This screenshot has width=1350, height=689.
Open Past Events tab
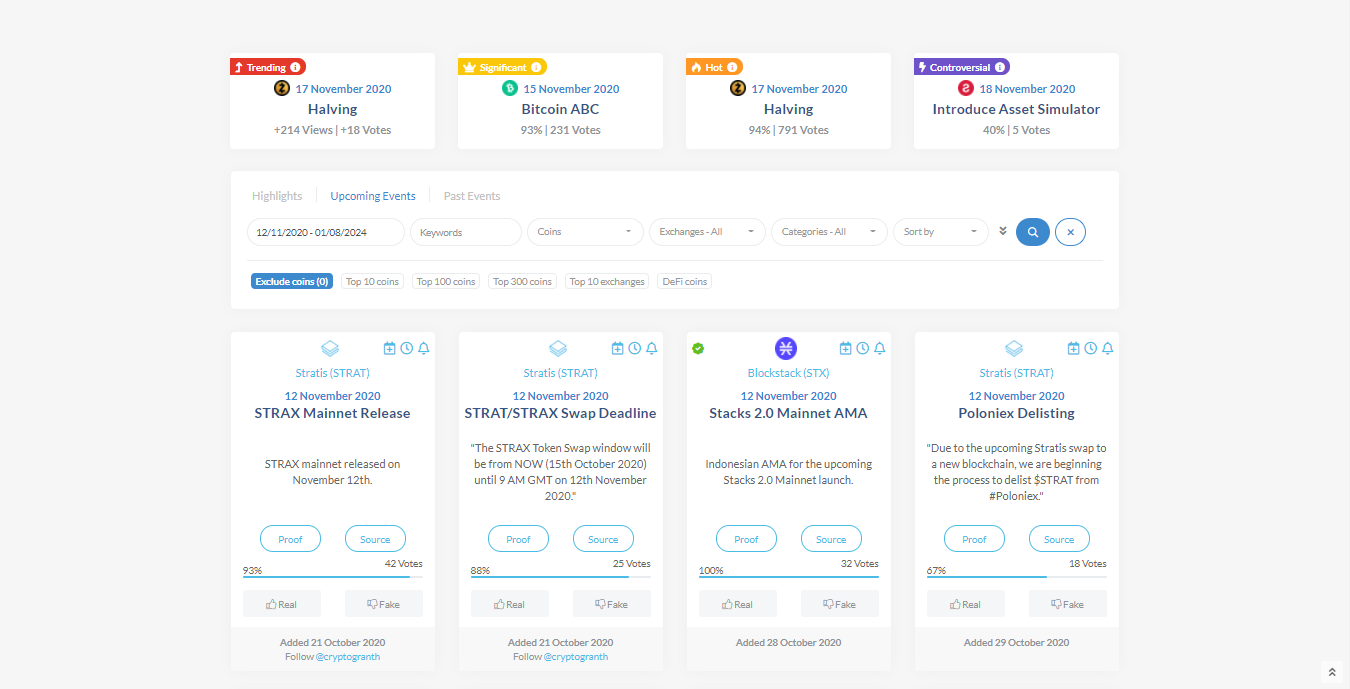[472, 196]
